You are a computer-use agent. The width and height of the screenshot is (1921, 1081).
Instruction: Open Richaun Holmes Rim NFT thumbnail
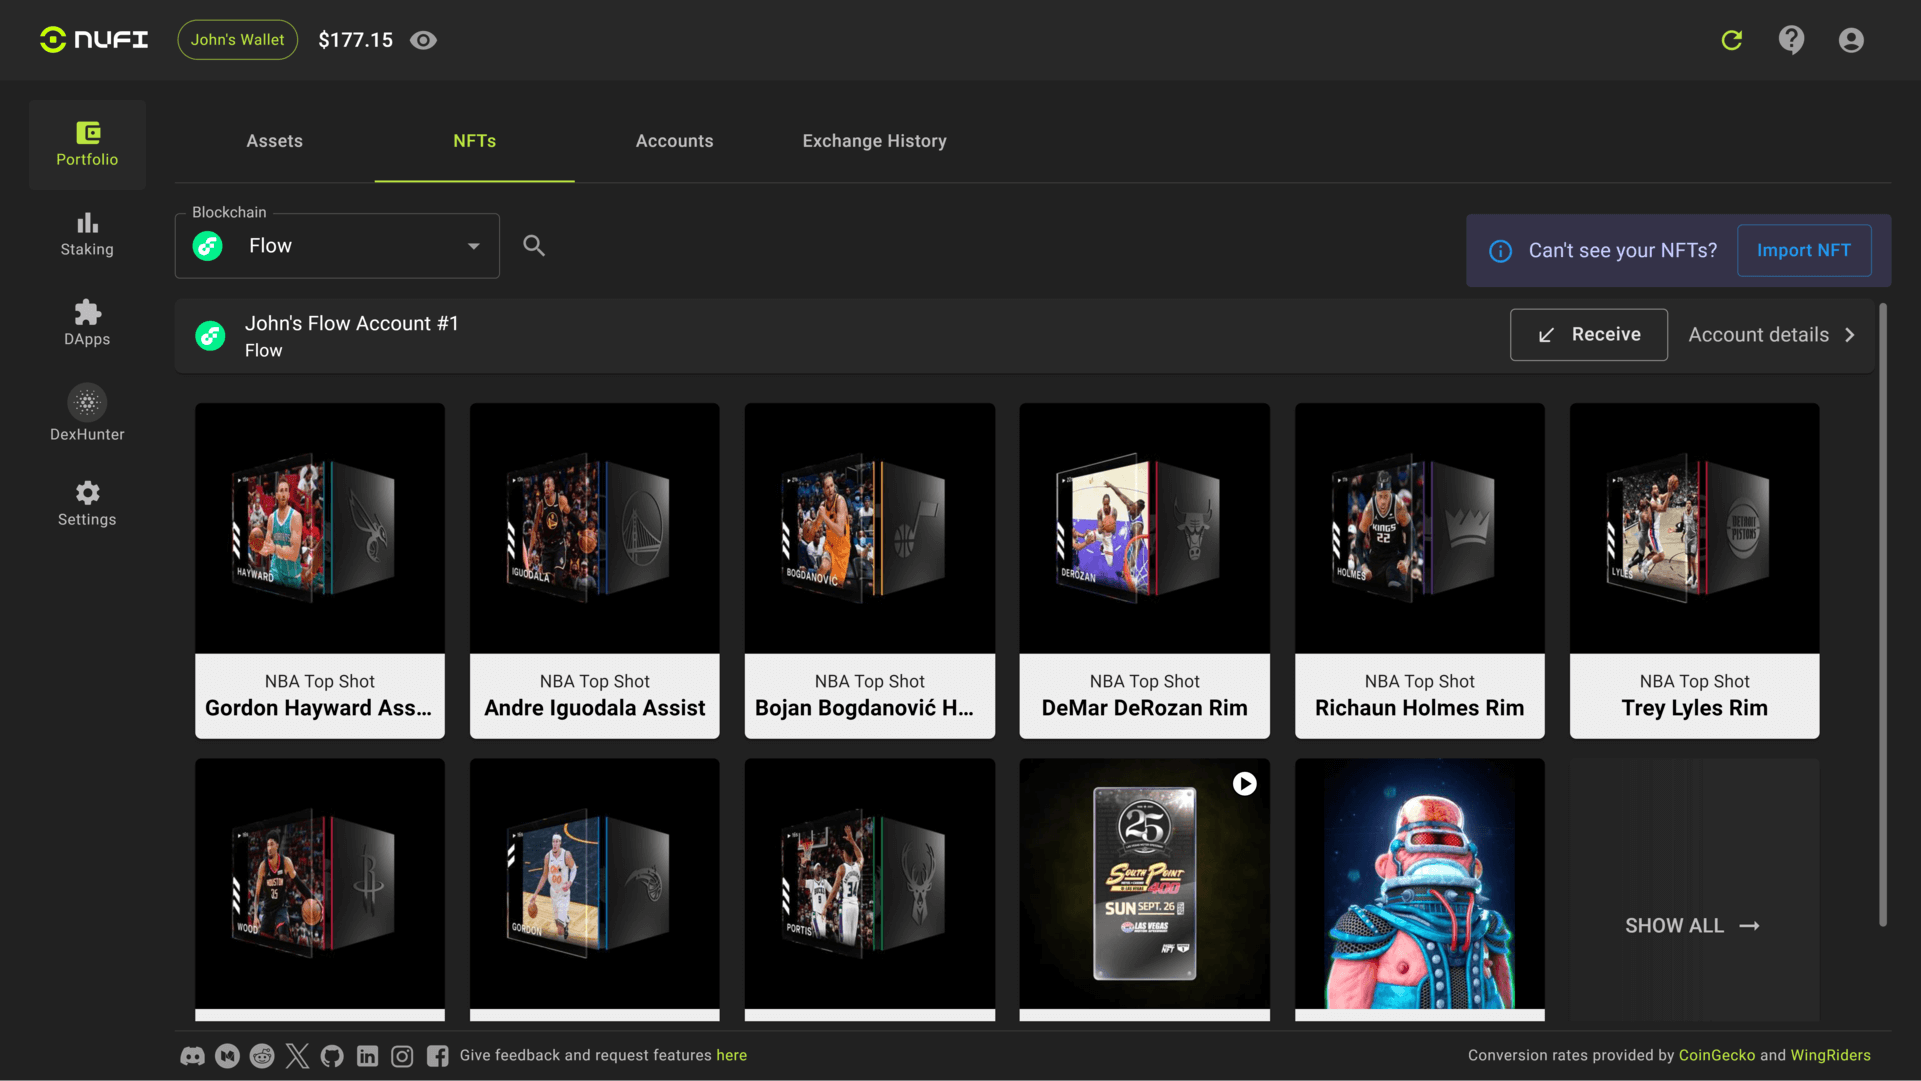click(1420, 528)
